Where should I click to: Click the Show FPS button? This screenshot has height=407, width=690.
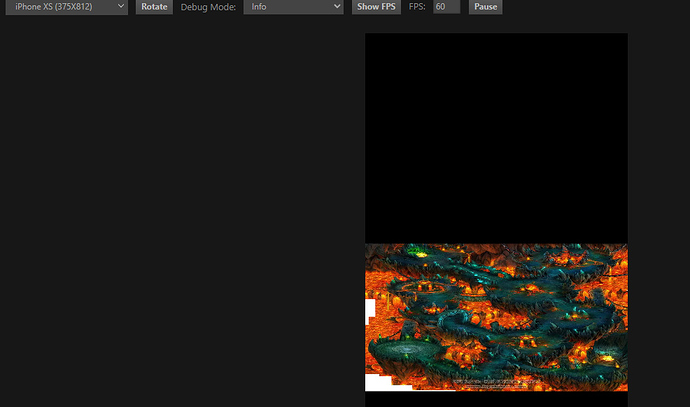pyautogui.click(x=376, y=7)
